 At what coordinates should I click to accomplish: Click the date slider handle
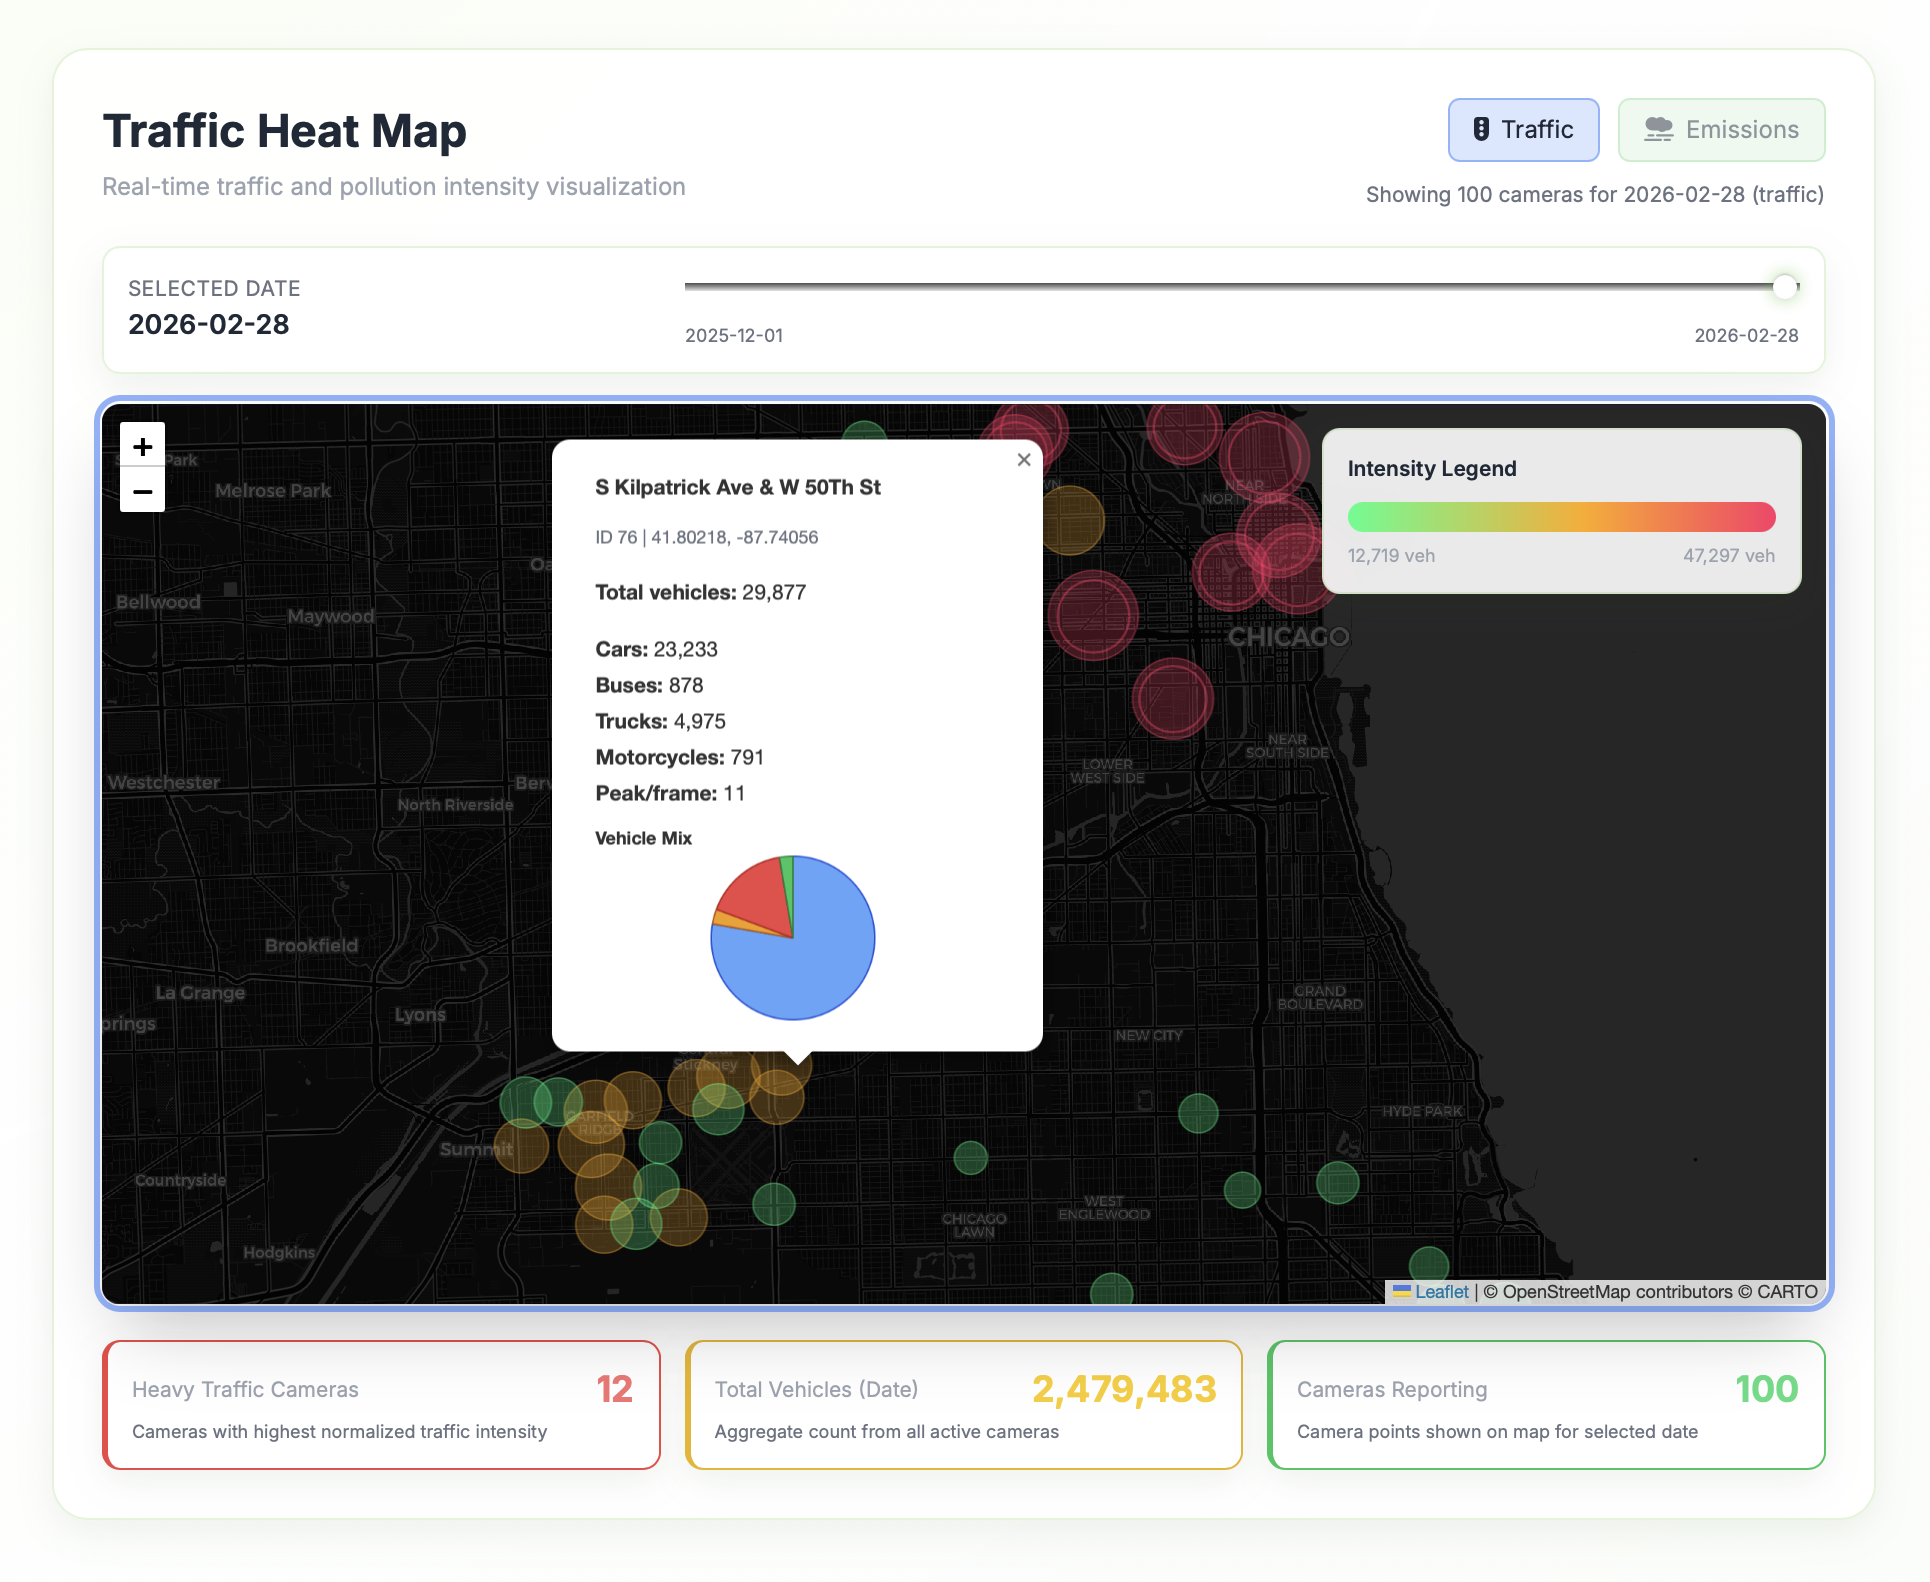[x=1784, y=287]
